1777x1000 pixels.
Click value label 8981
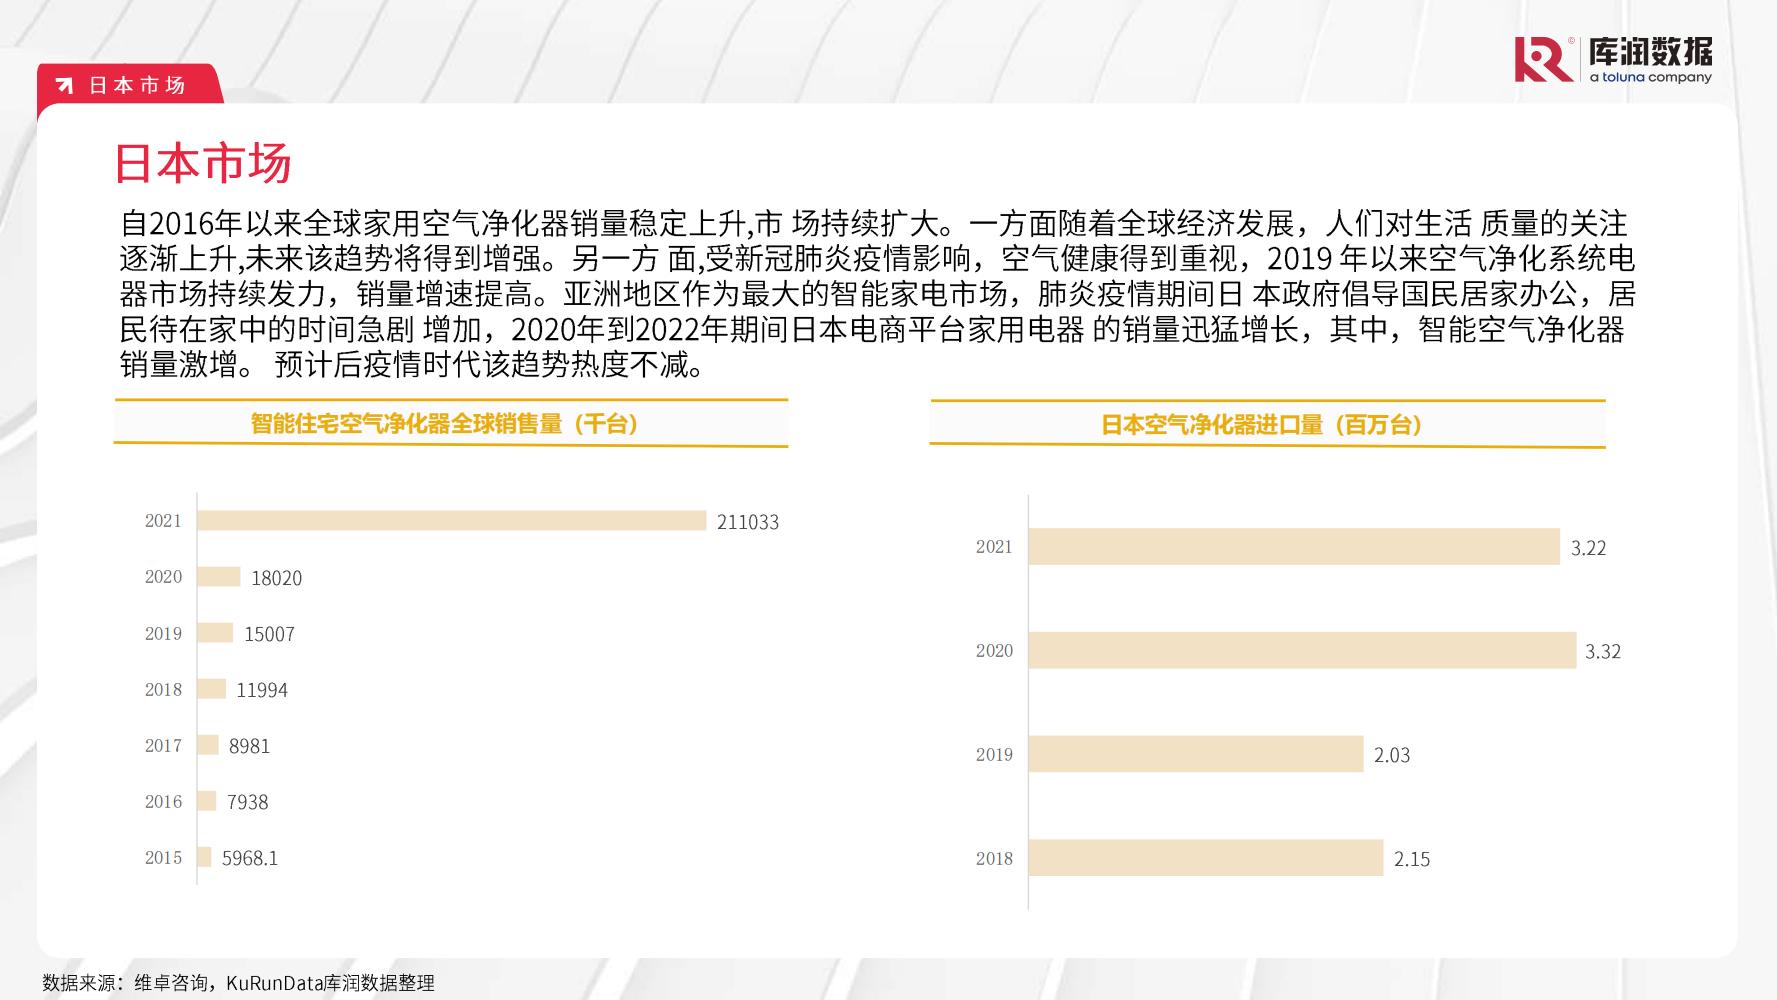coord(249,746)
